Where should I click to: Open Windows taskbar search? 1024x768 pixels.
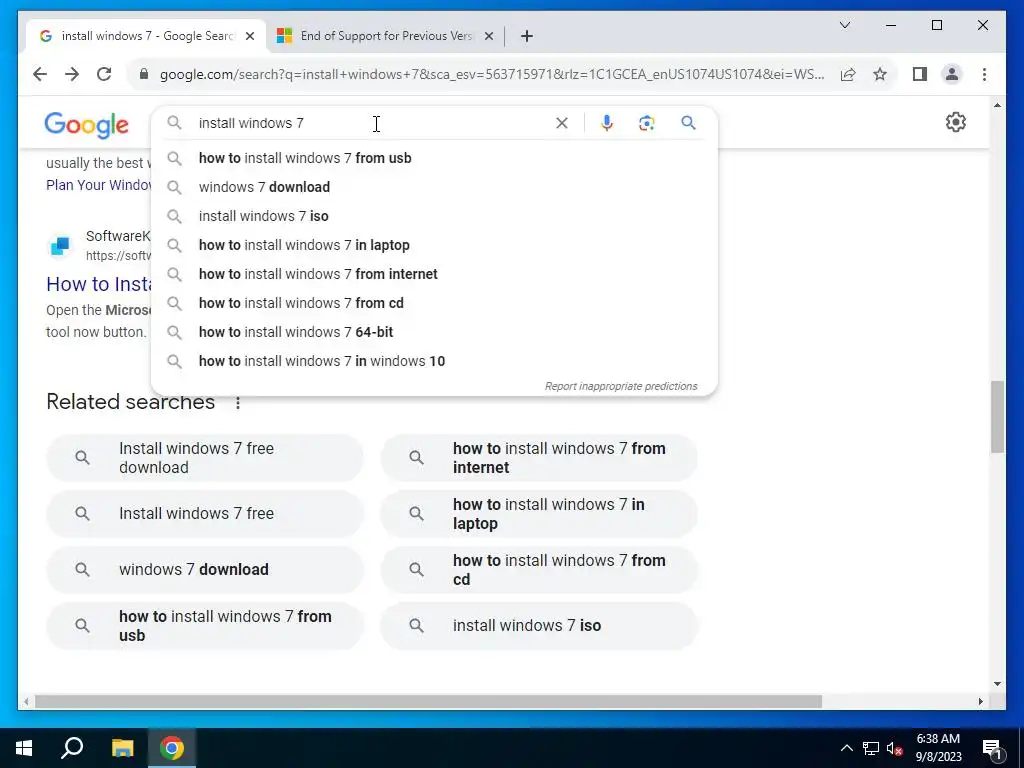click(x=72, y=748)
